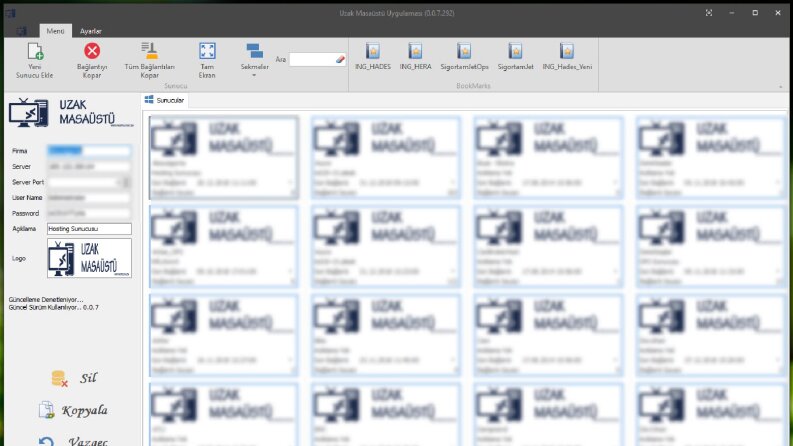793x446 pixels.
Task: Click the Açıklama field containing Hosting Sunucusu
Action: [x=89, y=229]
